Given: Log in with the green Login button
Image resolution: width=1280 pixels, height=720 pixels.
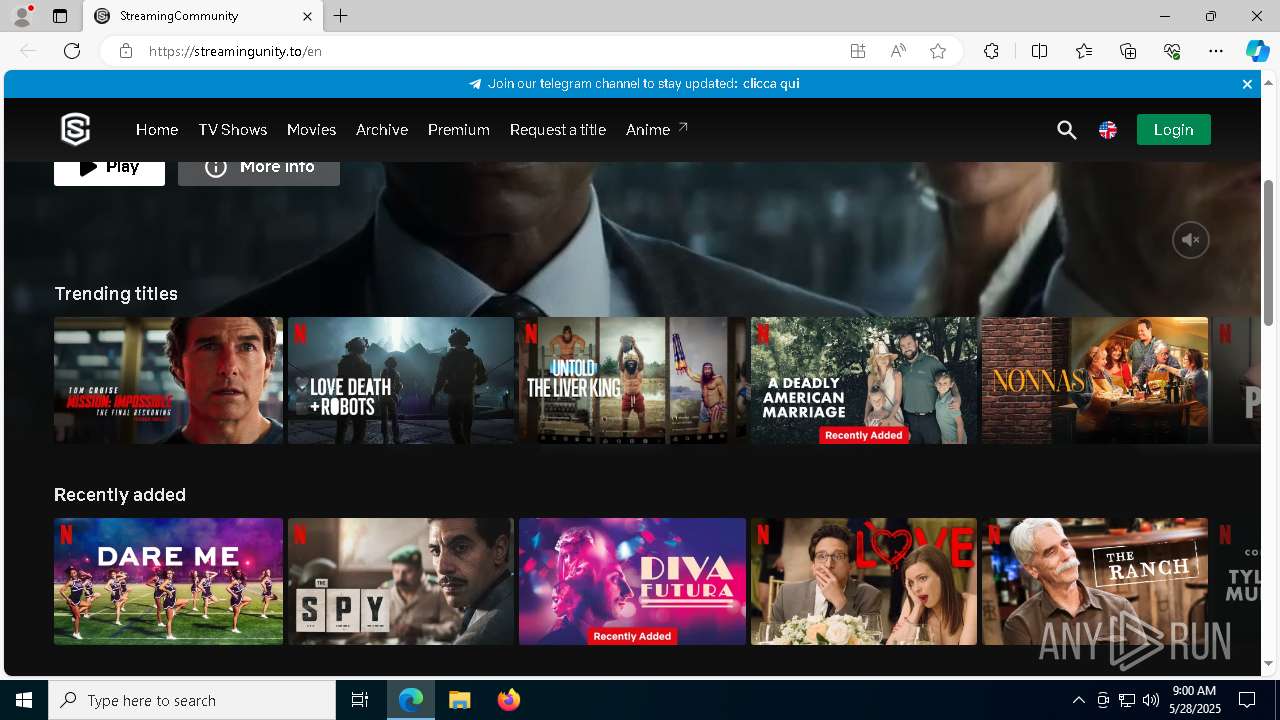Looking at the screenshot, I should [1173, 130].
